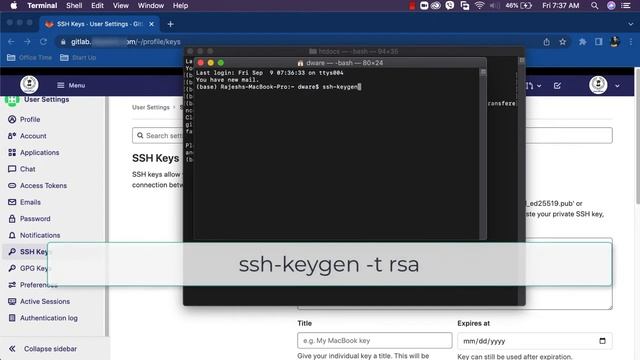Image resolution: width=640 pixels, height=360 pixels.
Task: Open the GitLab Menu hamburger
Action: (71, 85)
